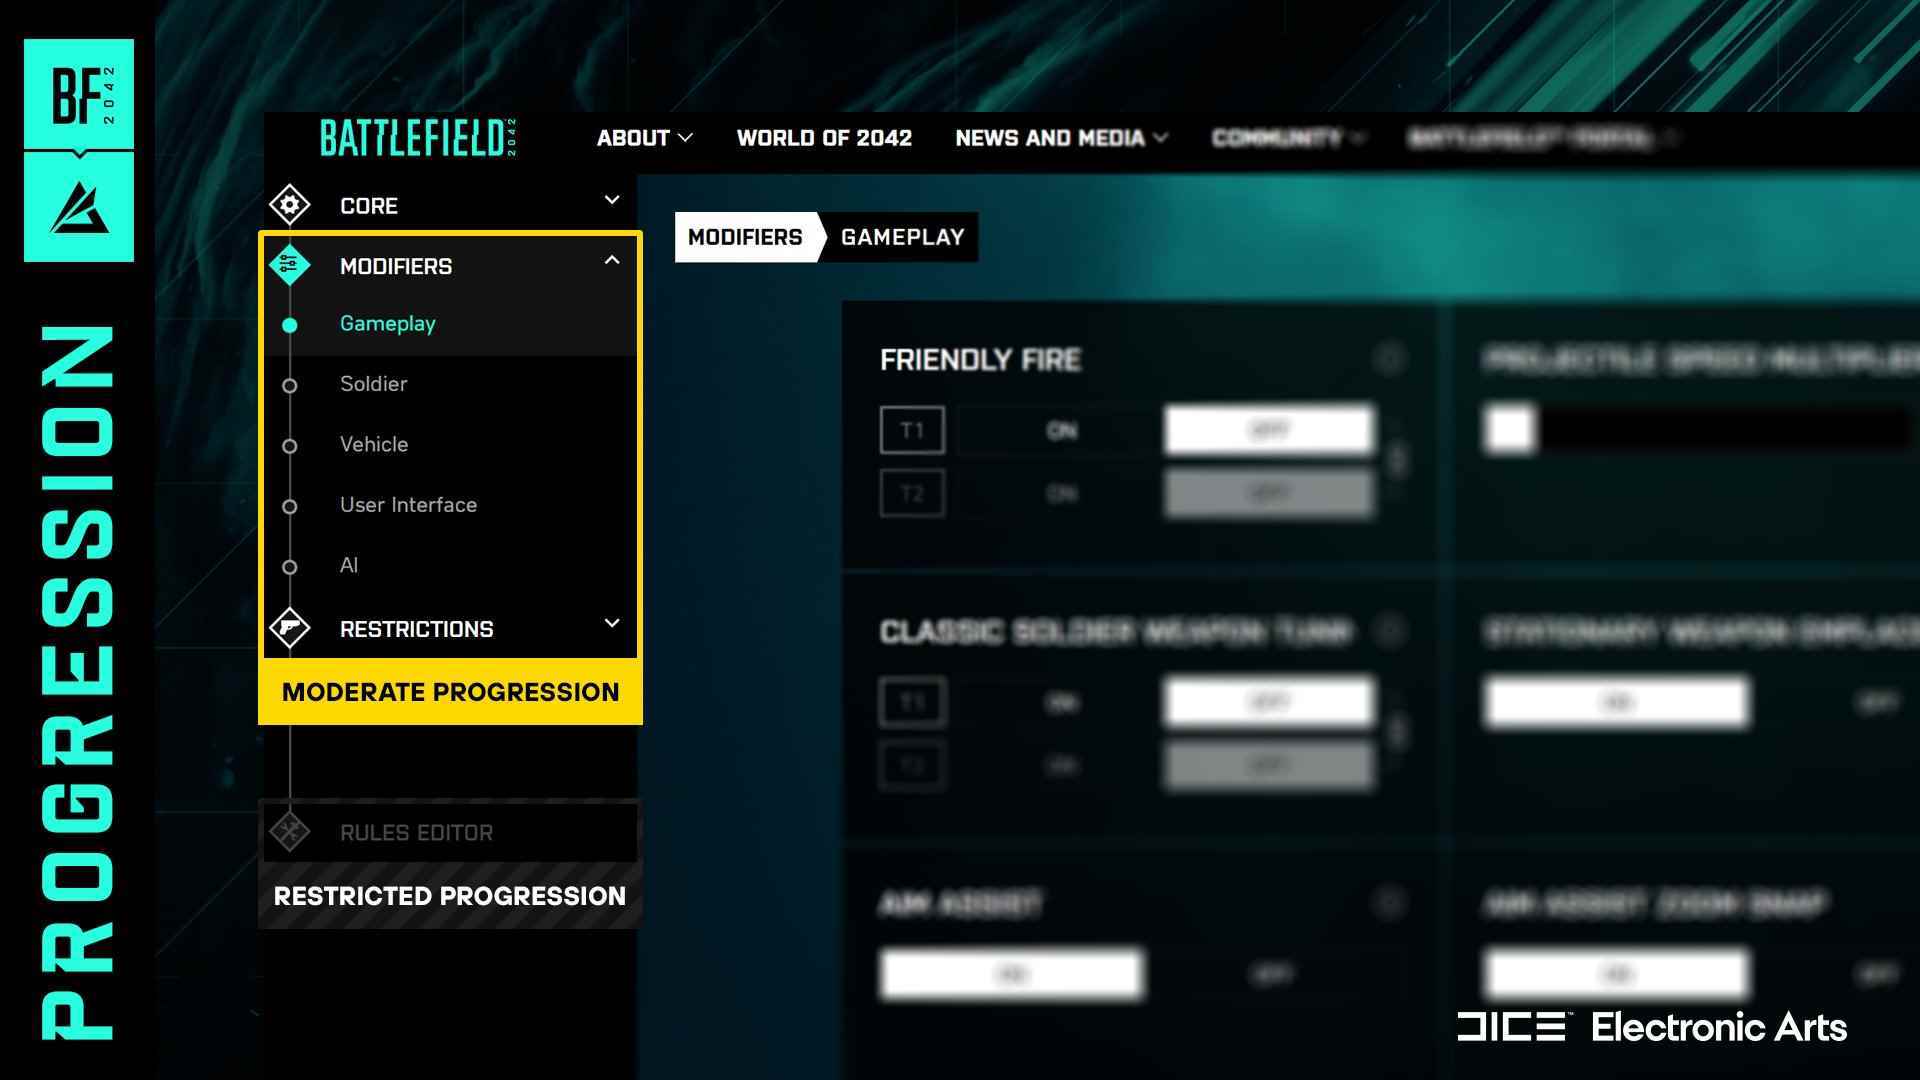Click the Rules Editor diamond icon

click(x=289, y=832)
